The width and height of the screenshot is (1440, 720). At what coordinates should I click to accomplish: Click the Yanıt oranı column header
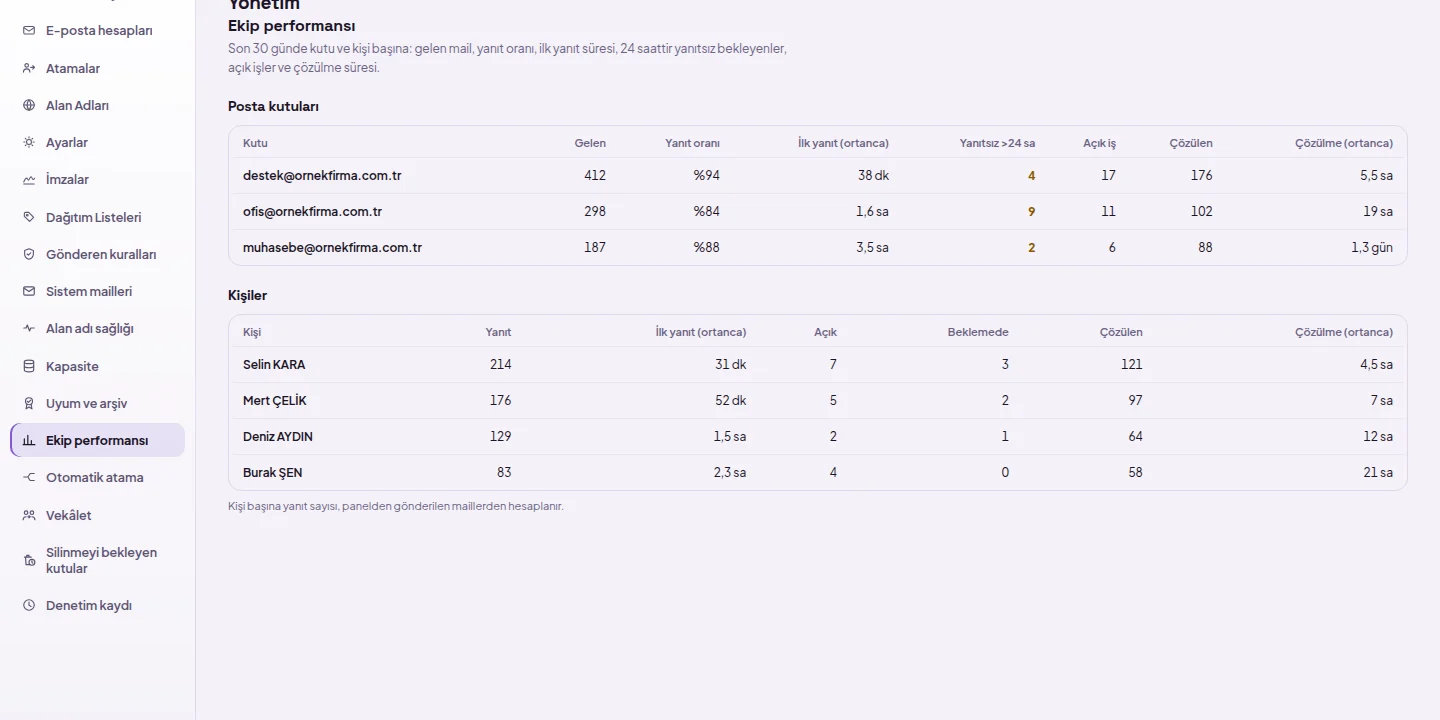(692, 143)
